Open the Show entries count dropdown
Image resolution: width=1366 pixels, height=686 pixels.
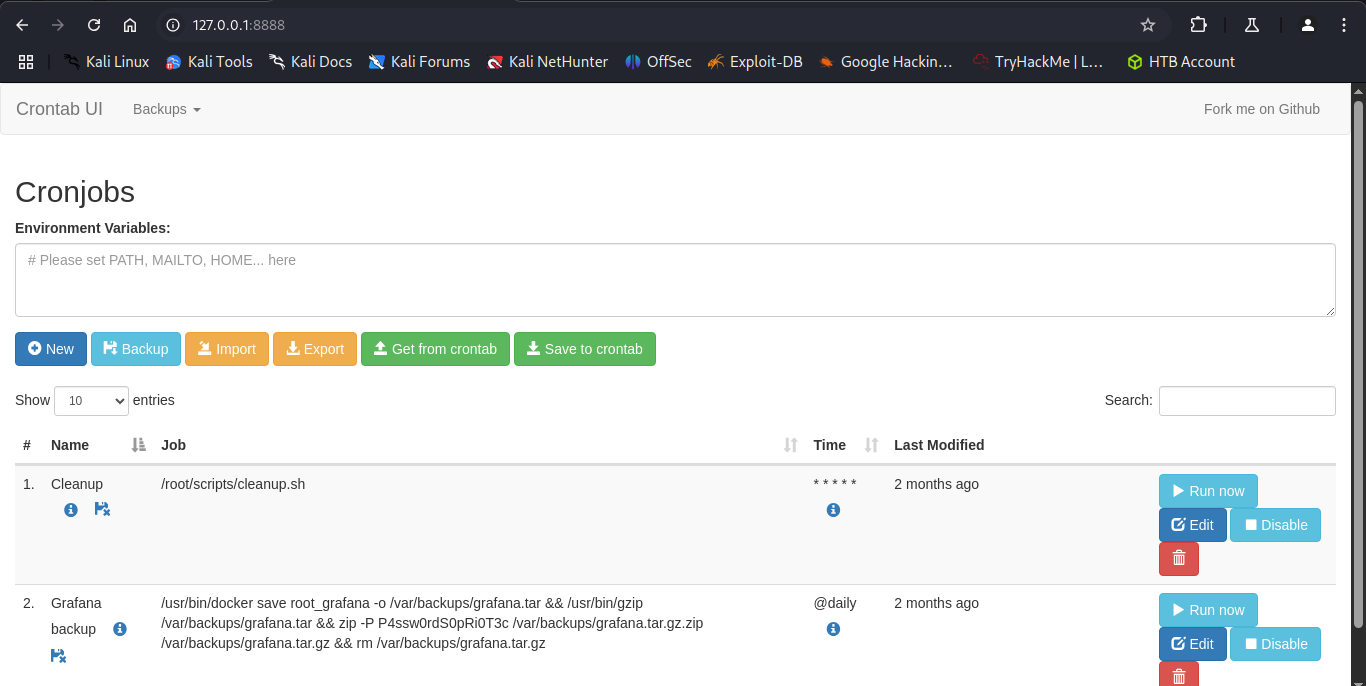91,401
